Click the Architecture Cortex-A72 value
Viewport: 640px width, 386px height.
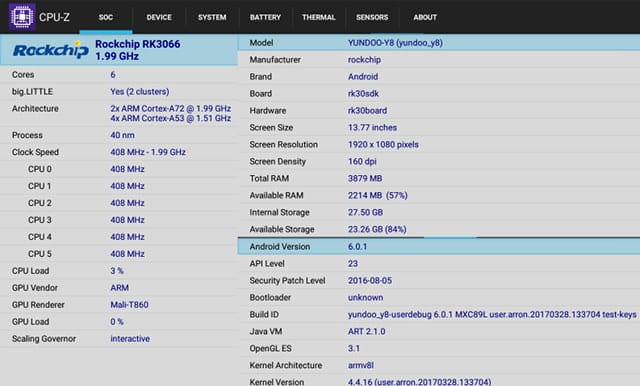171,109
